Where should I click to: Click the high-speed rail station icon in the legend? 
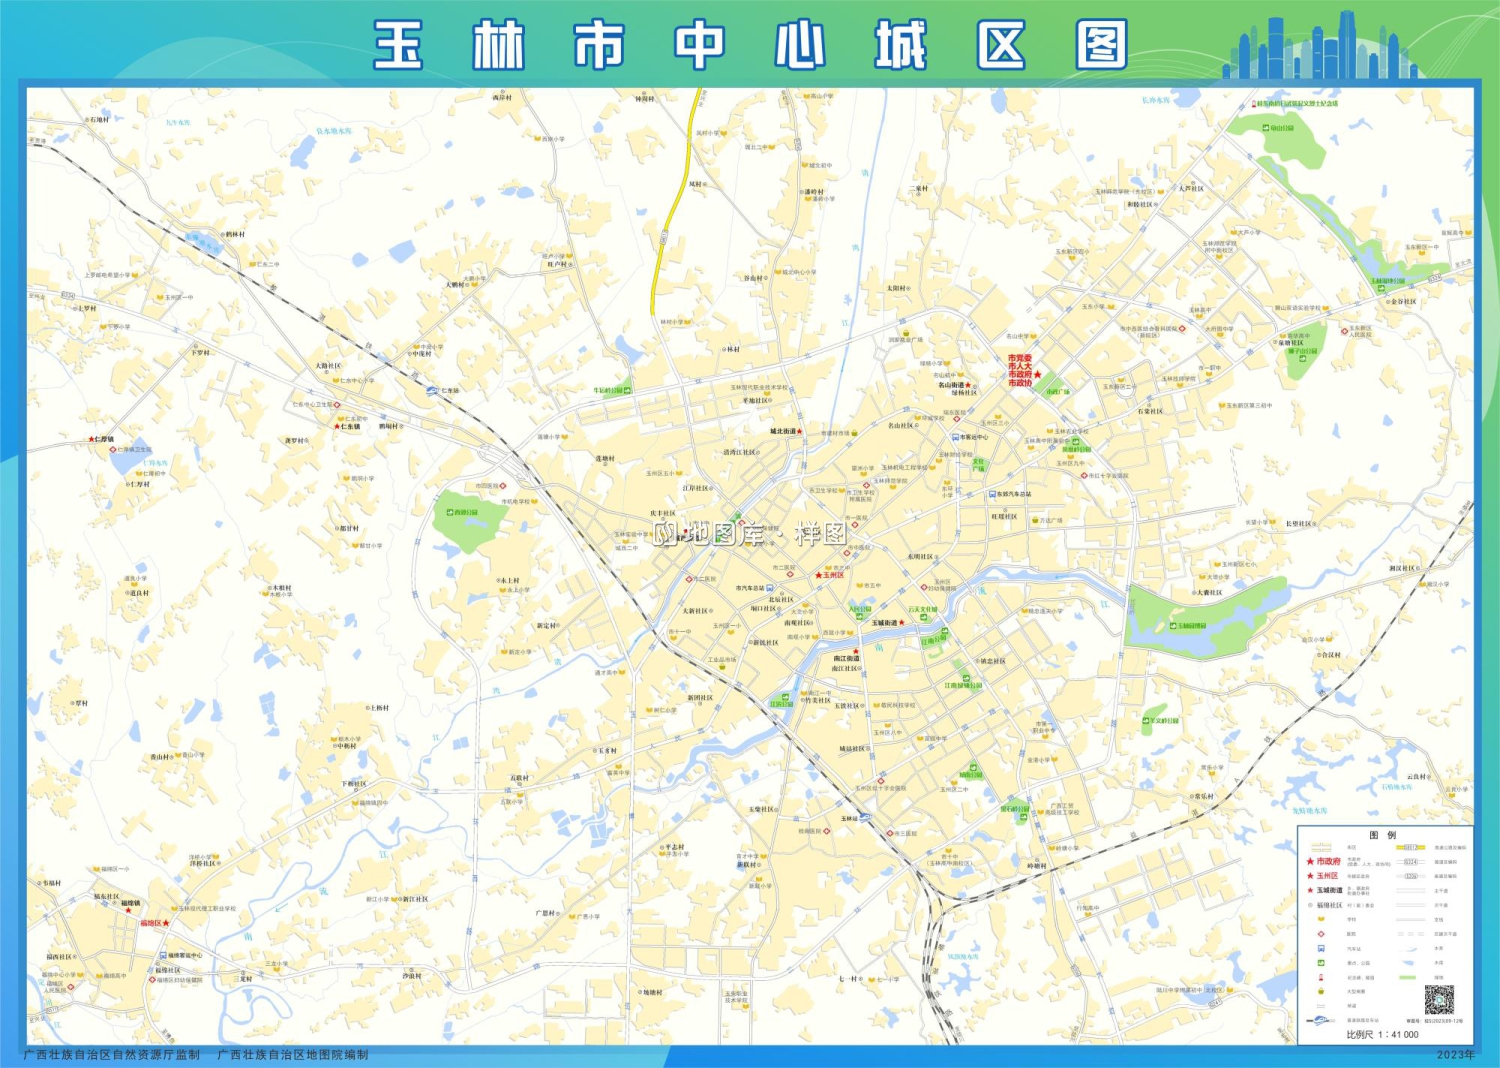[1320, 1020]
